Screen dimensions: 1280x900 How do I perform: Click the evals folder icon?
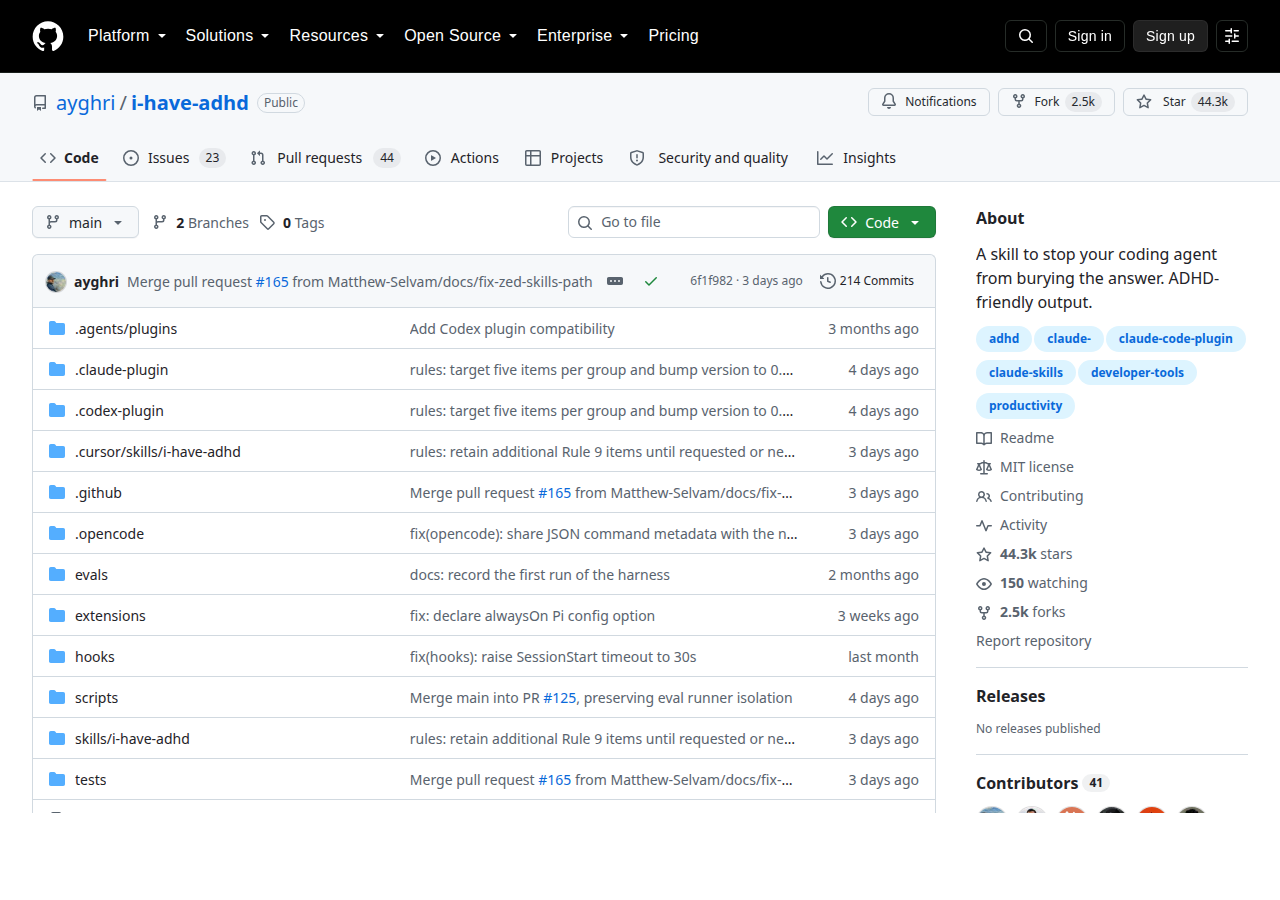57,575
